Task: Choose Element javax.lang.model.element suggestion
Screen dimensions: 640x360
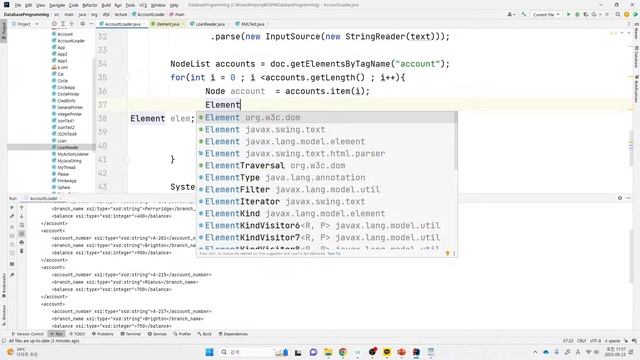Action: [x=327, y=142]
